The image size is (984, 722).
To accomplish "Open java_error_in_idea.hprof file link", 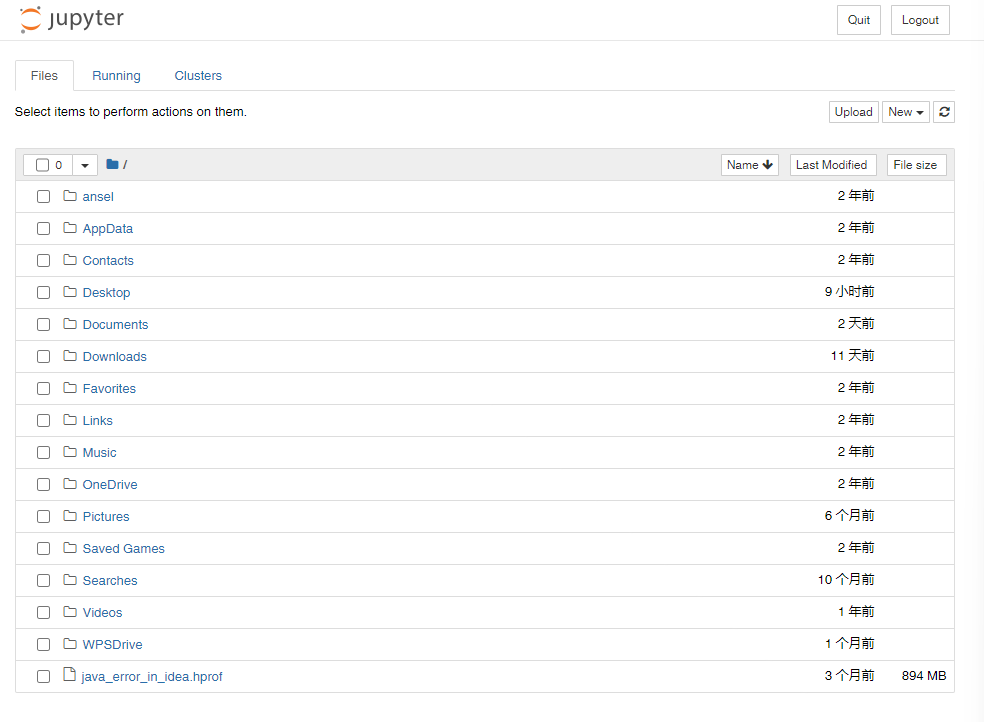I will pyautogui.click(x=152, y=677).
